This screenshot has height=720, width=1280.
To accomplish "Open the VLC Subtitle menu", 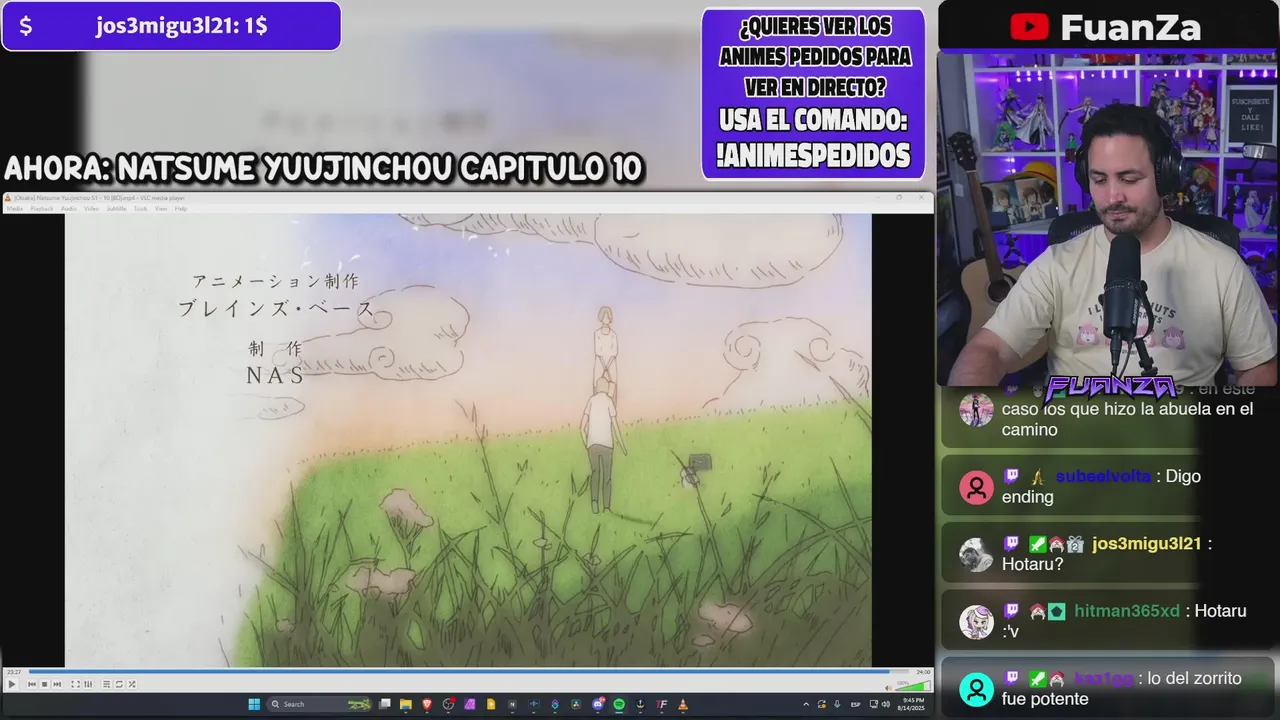I will [116, 209].
